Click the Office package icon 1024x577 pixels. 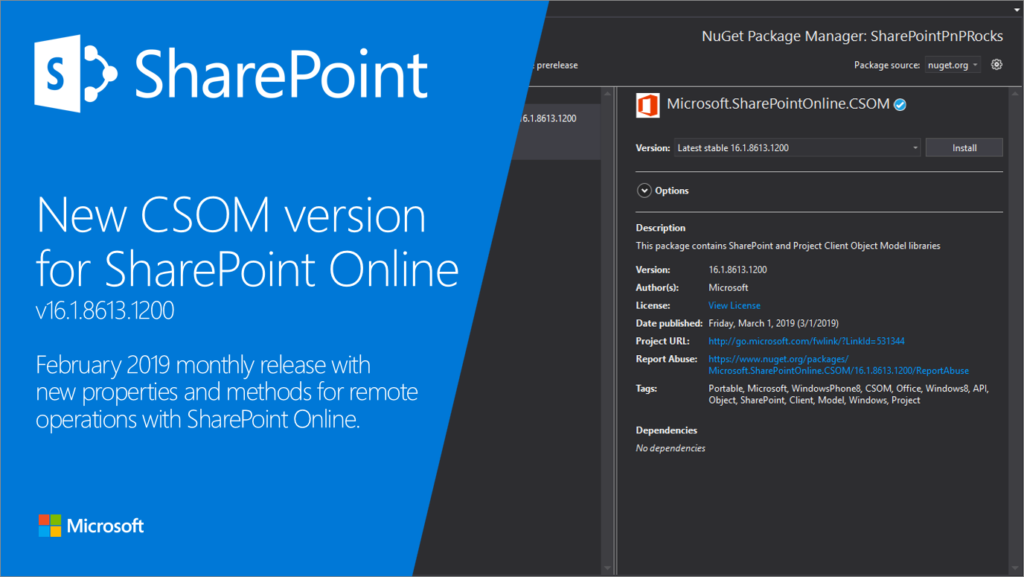(649, 104)
